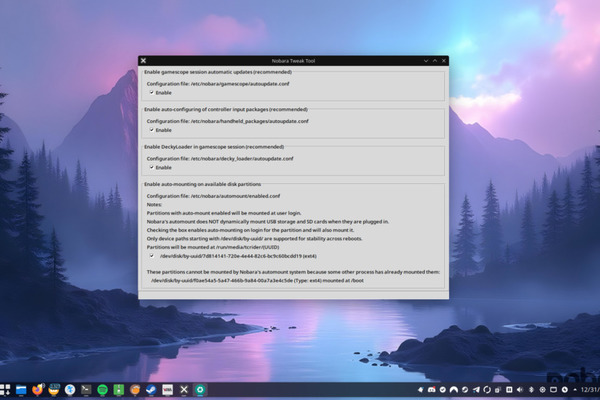Launch Firefox from the taskbar

point(37,389)
